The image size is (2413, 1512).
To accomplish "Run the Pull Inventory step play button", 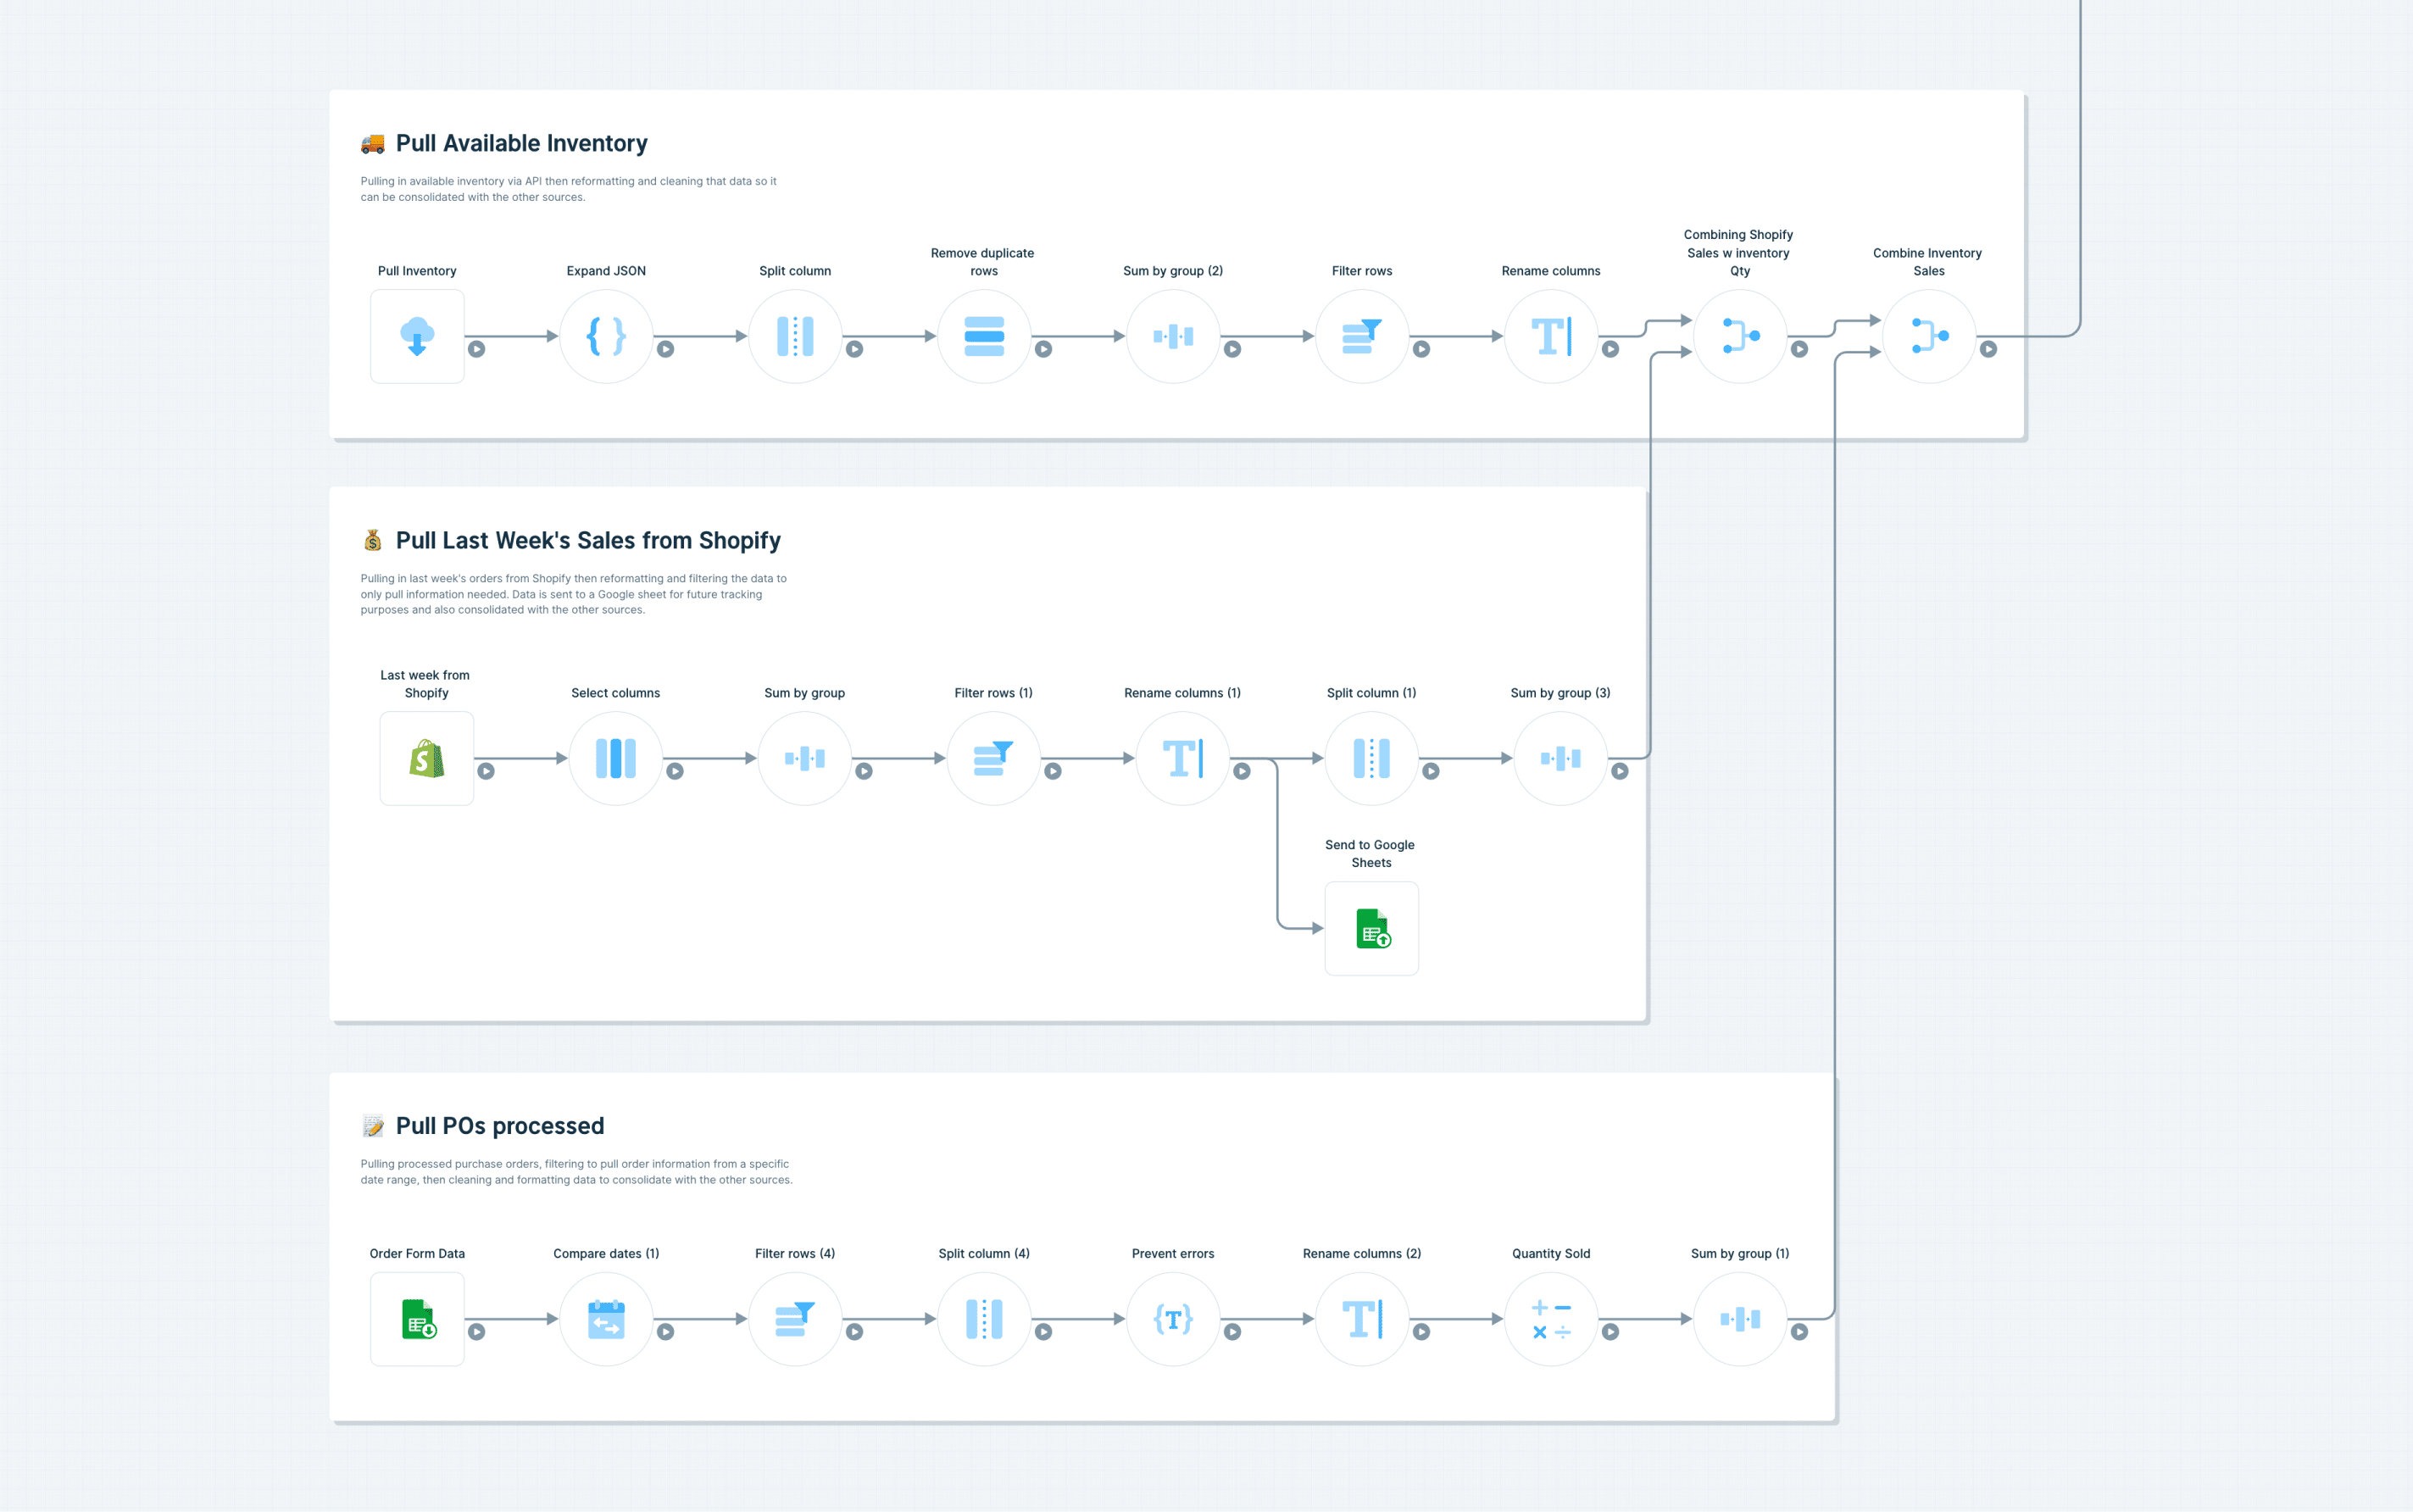I will 477,349.
